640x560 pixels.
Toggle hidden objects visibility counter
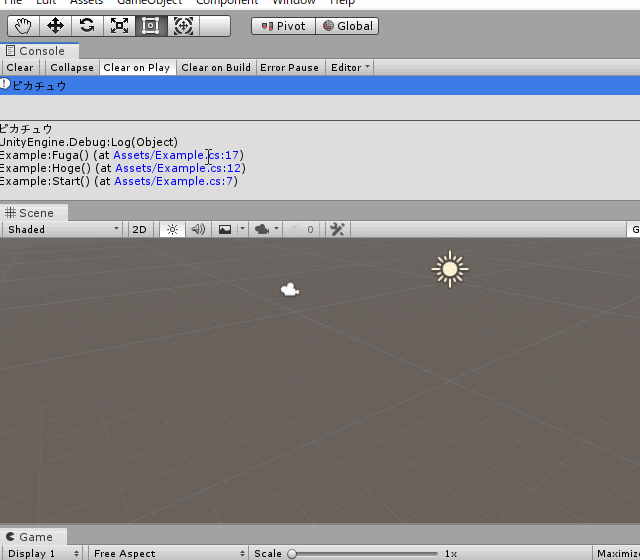pos(301,229)
